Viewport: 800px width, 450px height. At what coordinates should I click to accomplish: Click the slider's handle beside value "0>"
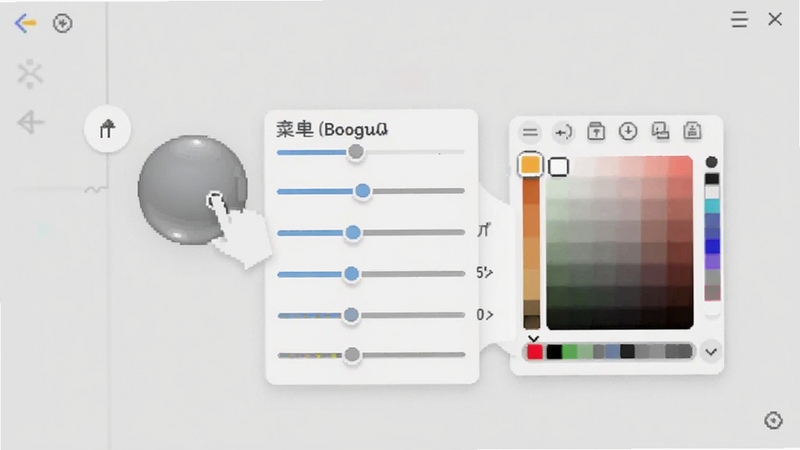tap(351, 315)
